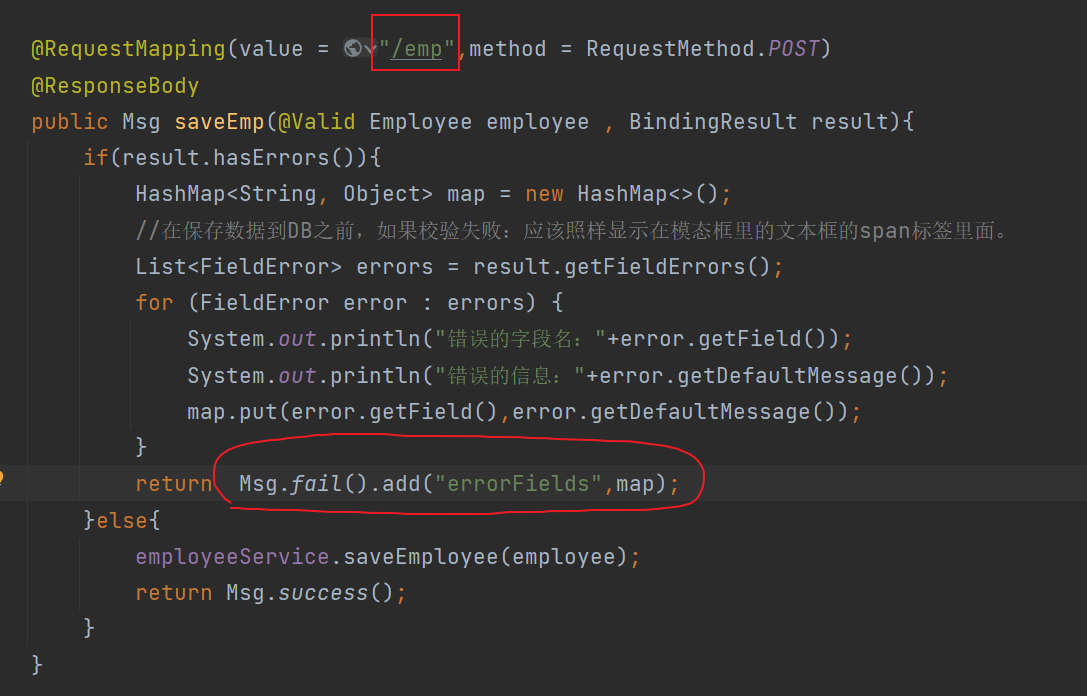The height and width of the screenshot is (696, 1087).
Task: Click the for keyword of the loop
Action: (x=155, y=303)
